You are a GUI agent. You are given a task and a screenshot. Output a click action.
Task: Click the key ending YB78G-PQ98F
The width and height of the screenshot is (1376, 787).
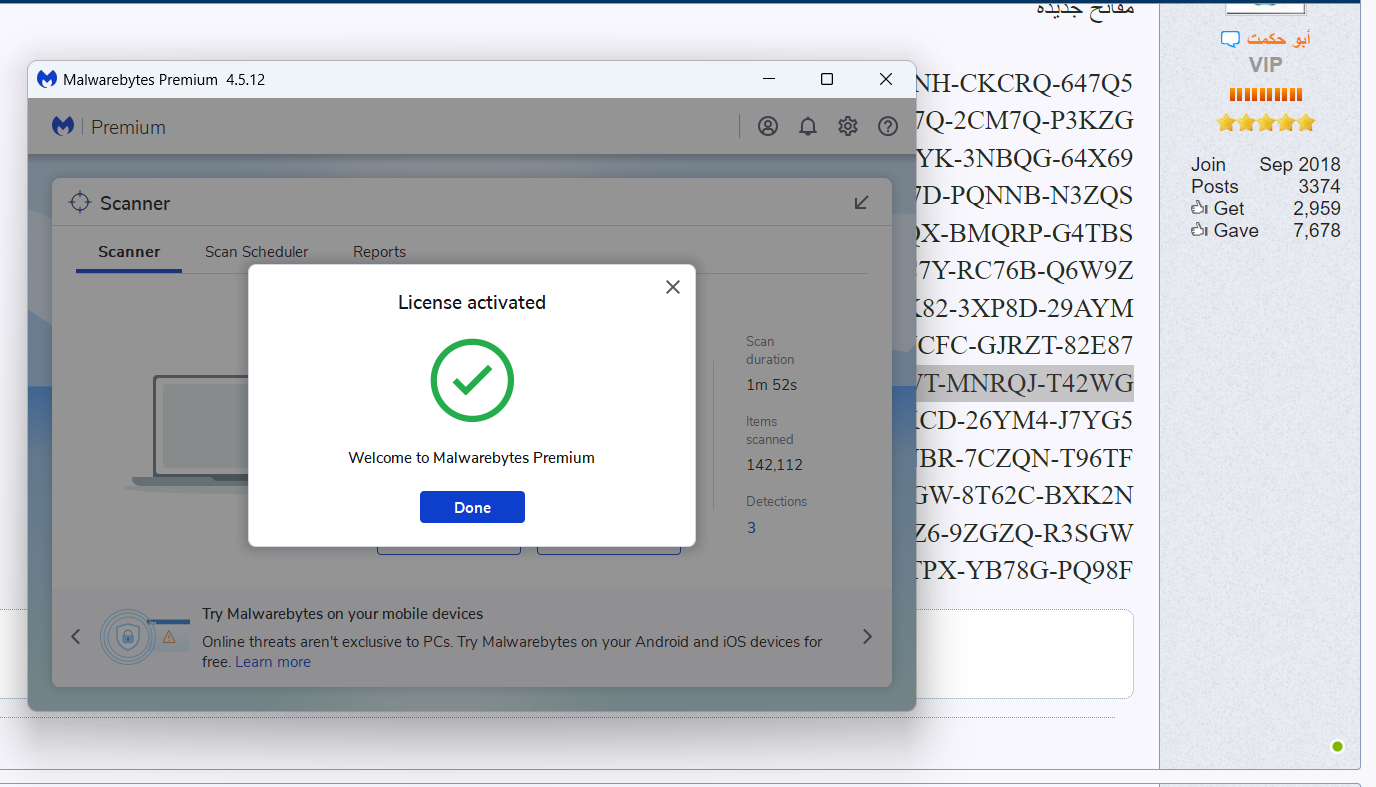[1025, 571]
